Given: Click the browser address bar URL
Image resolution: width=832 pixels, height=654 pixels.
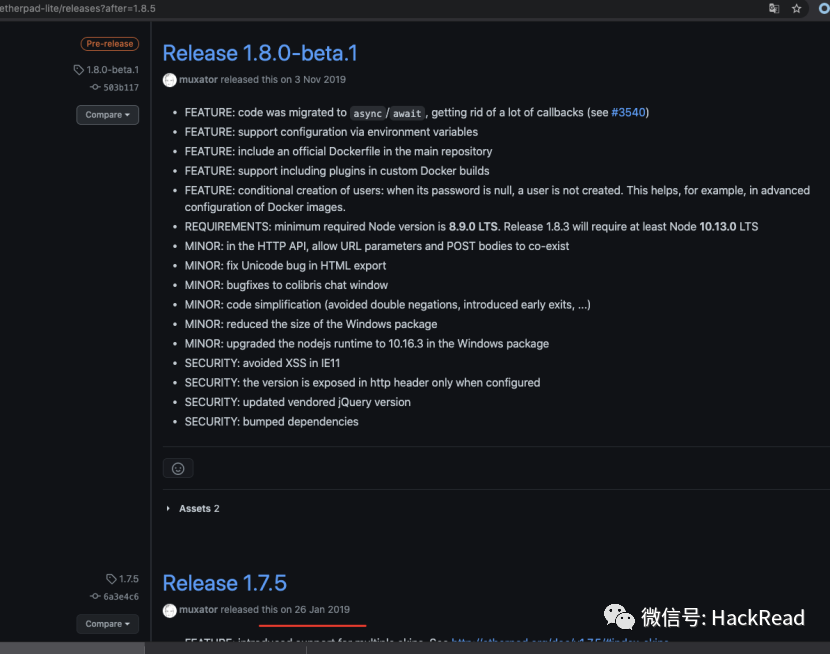Looking at the screenshot, I should 77,8.
